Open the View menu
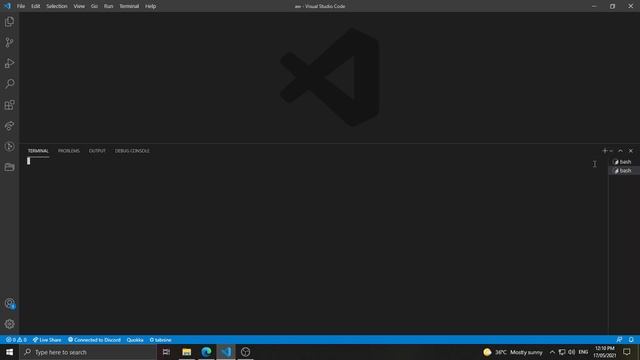Image resolution: width=640 pixels, height=360 pixels. 79,6
